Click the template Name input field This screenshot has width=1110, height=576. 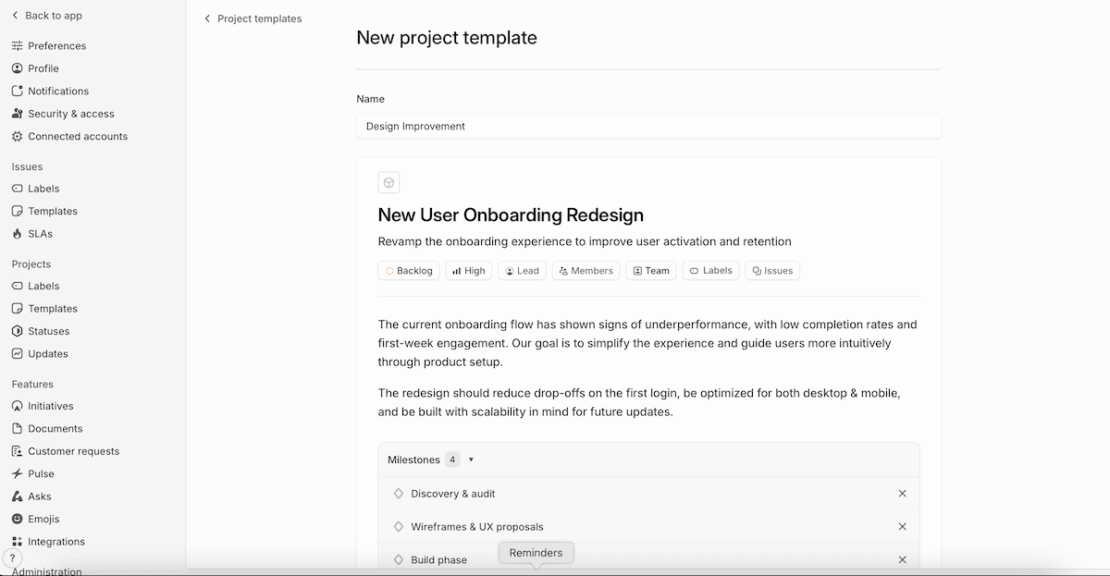648,126
